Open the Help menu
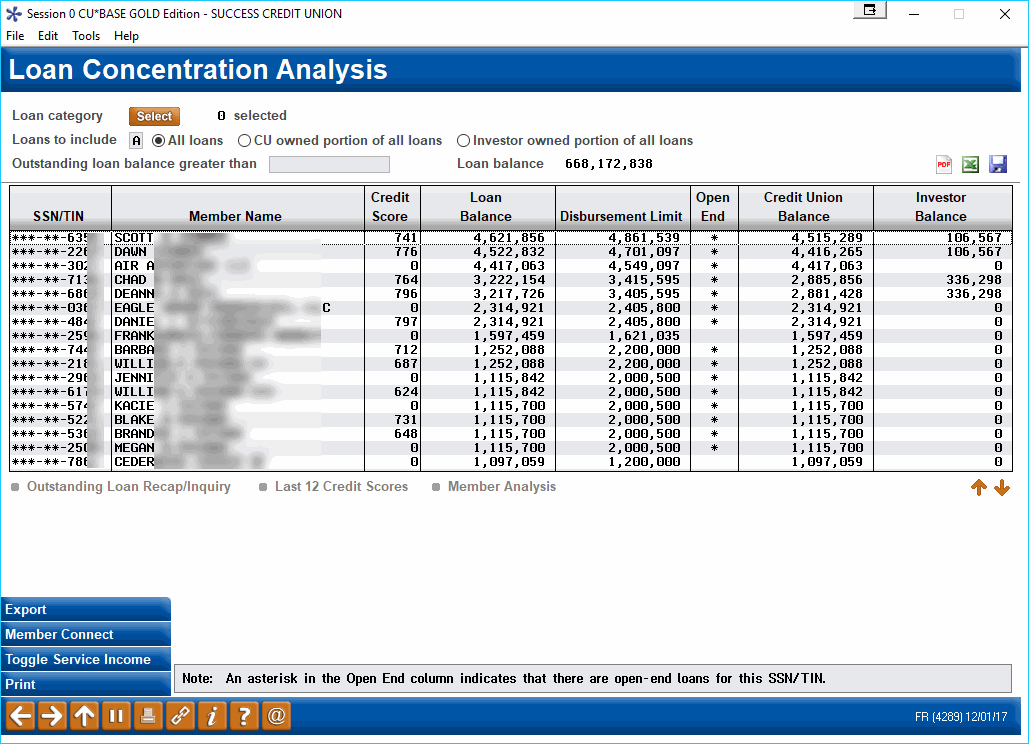This screenshot has height=744, width=1029. coord(126,36)
